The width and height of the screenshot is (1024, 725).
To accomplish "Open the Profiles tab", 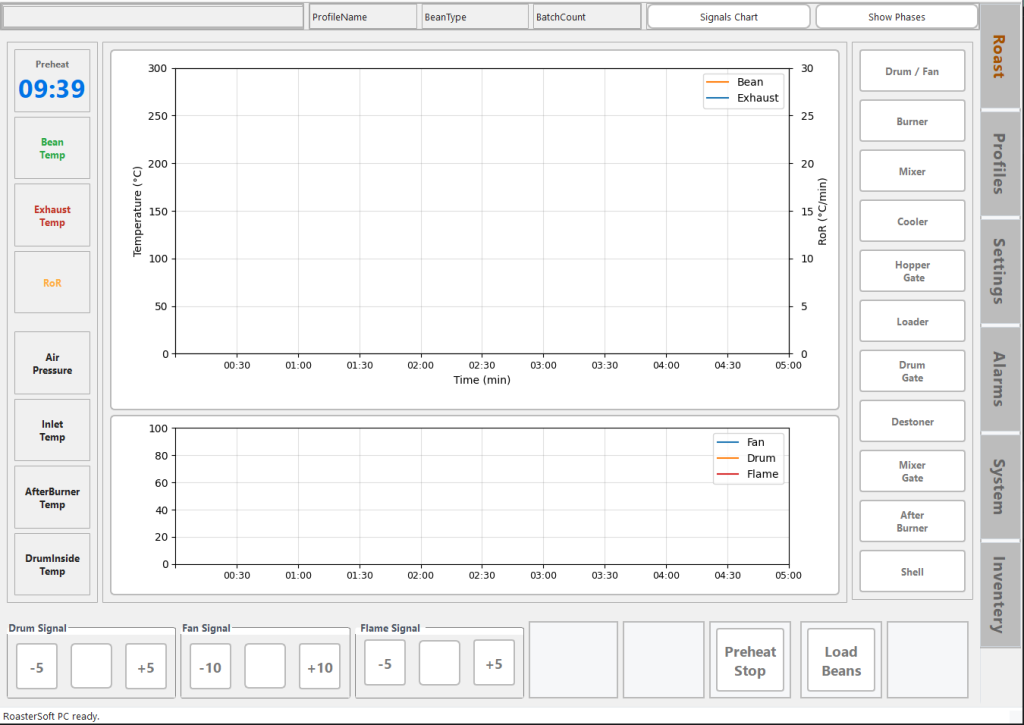I will click(999, 163).
